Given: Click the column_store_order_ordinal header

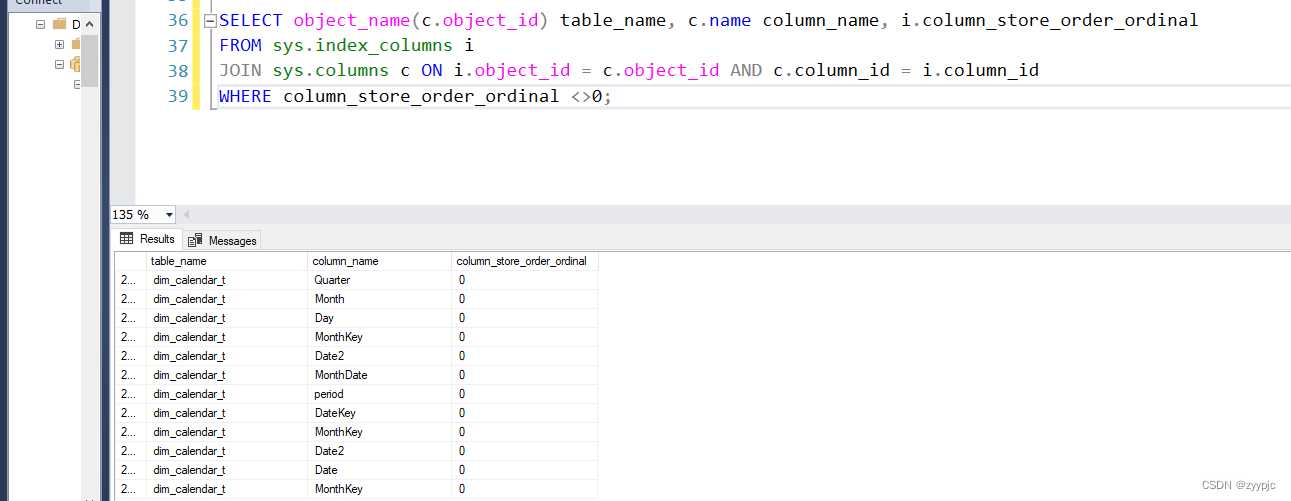Looking at the screenshot, I should tap(525, 261).
